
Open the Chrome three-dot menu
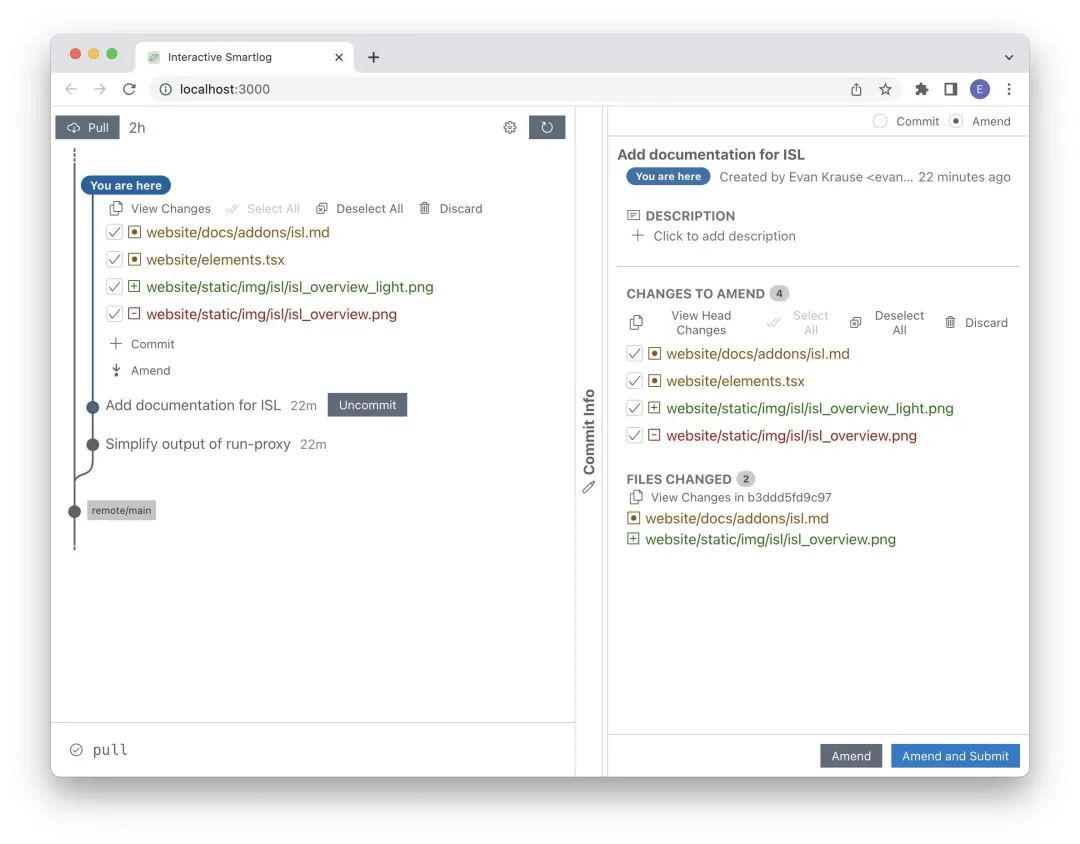coord(1009,89)
